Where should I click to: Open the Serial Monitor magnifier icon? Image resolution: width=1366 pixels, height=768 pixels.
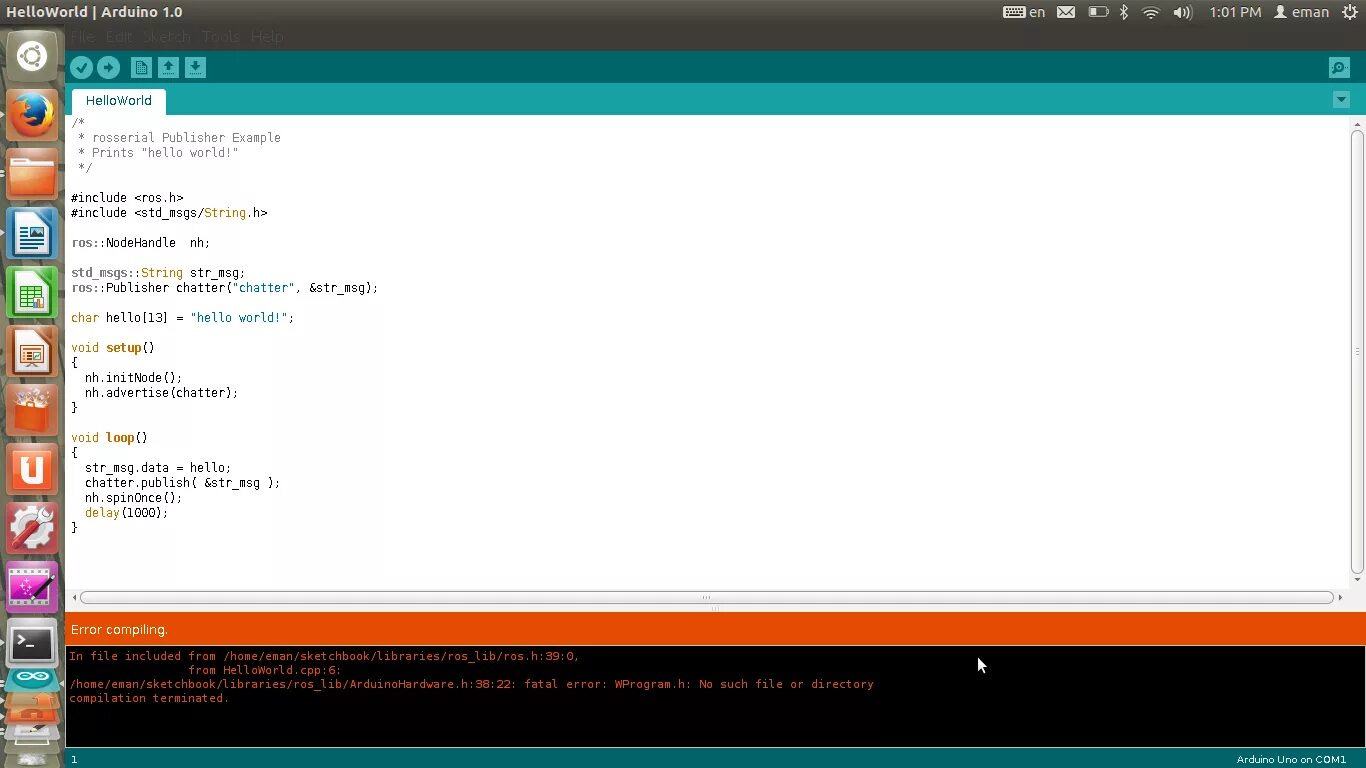(1339, 67)
